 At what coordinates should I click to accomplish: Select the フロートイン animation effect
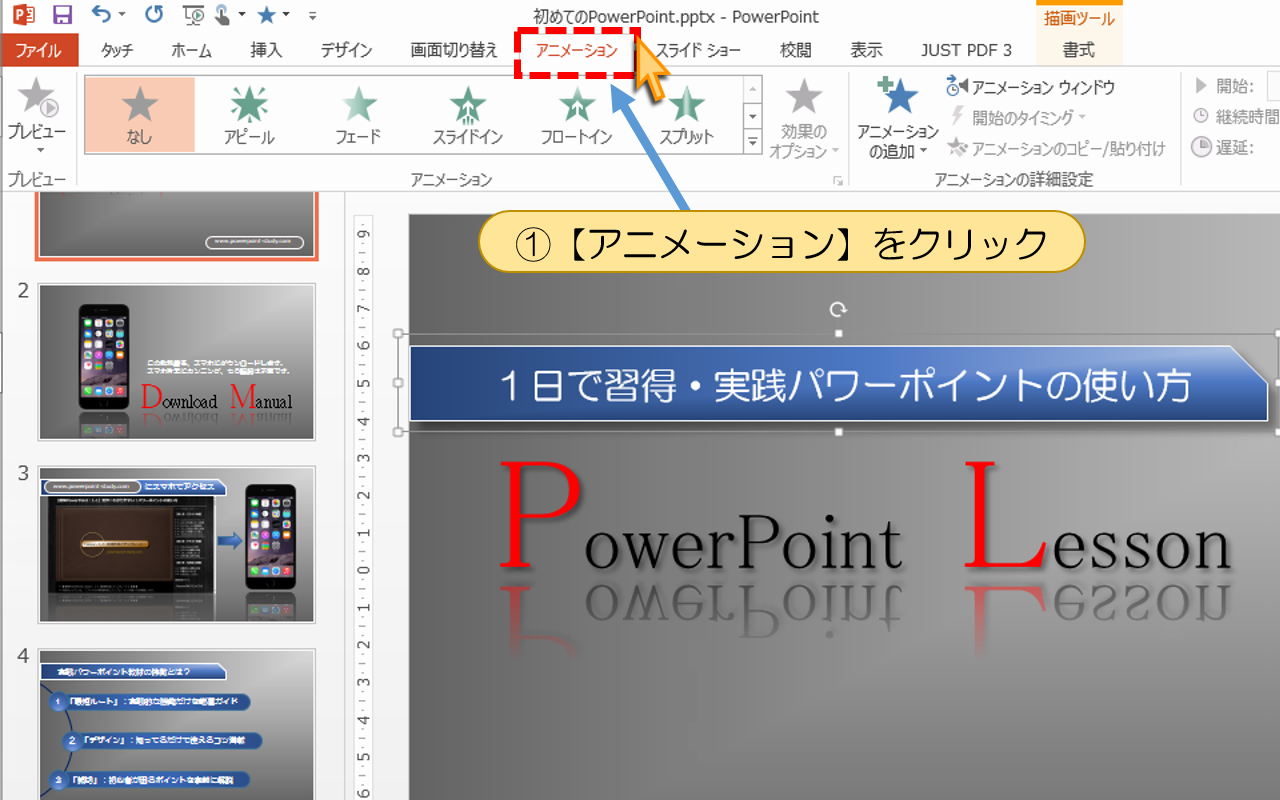point(577,115)
